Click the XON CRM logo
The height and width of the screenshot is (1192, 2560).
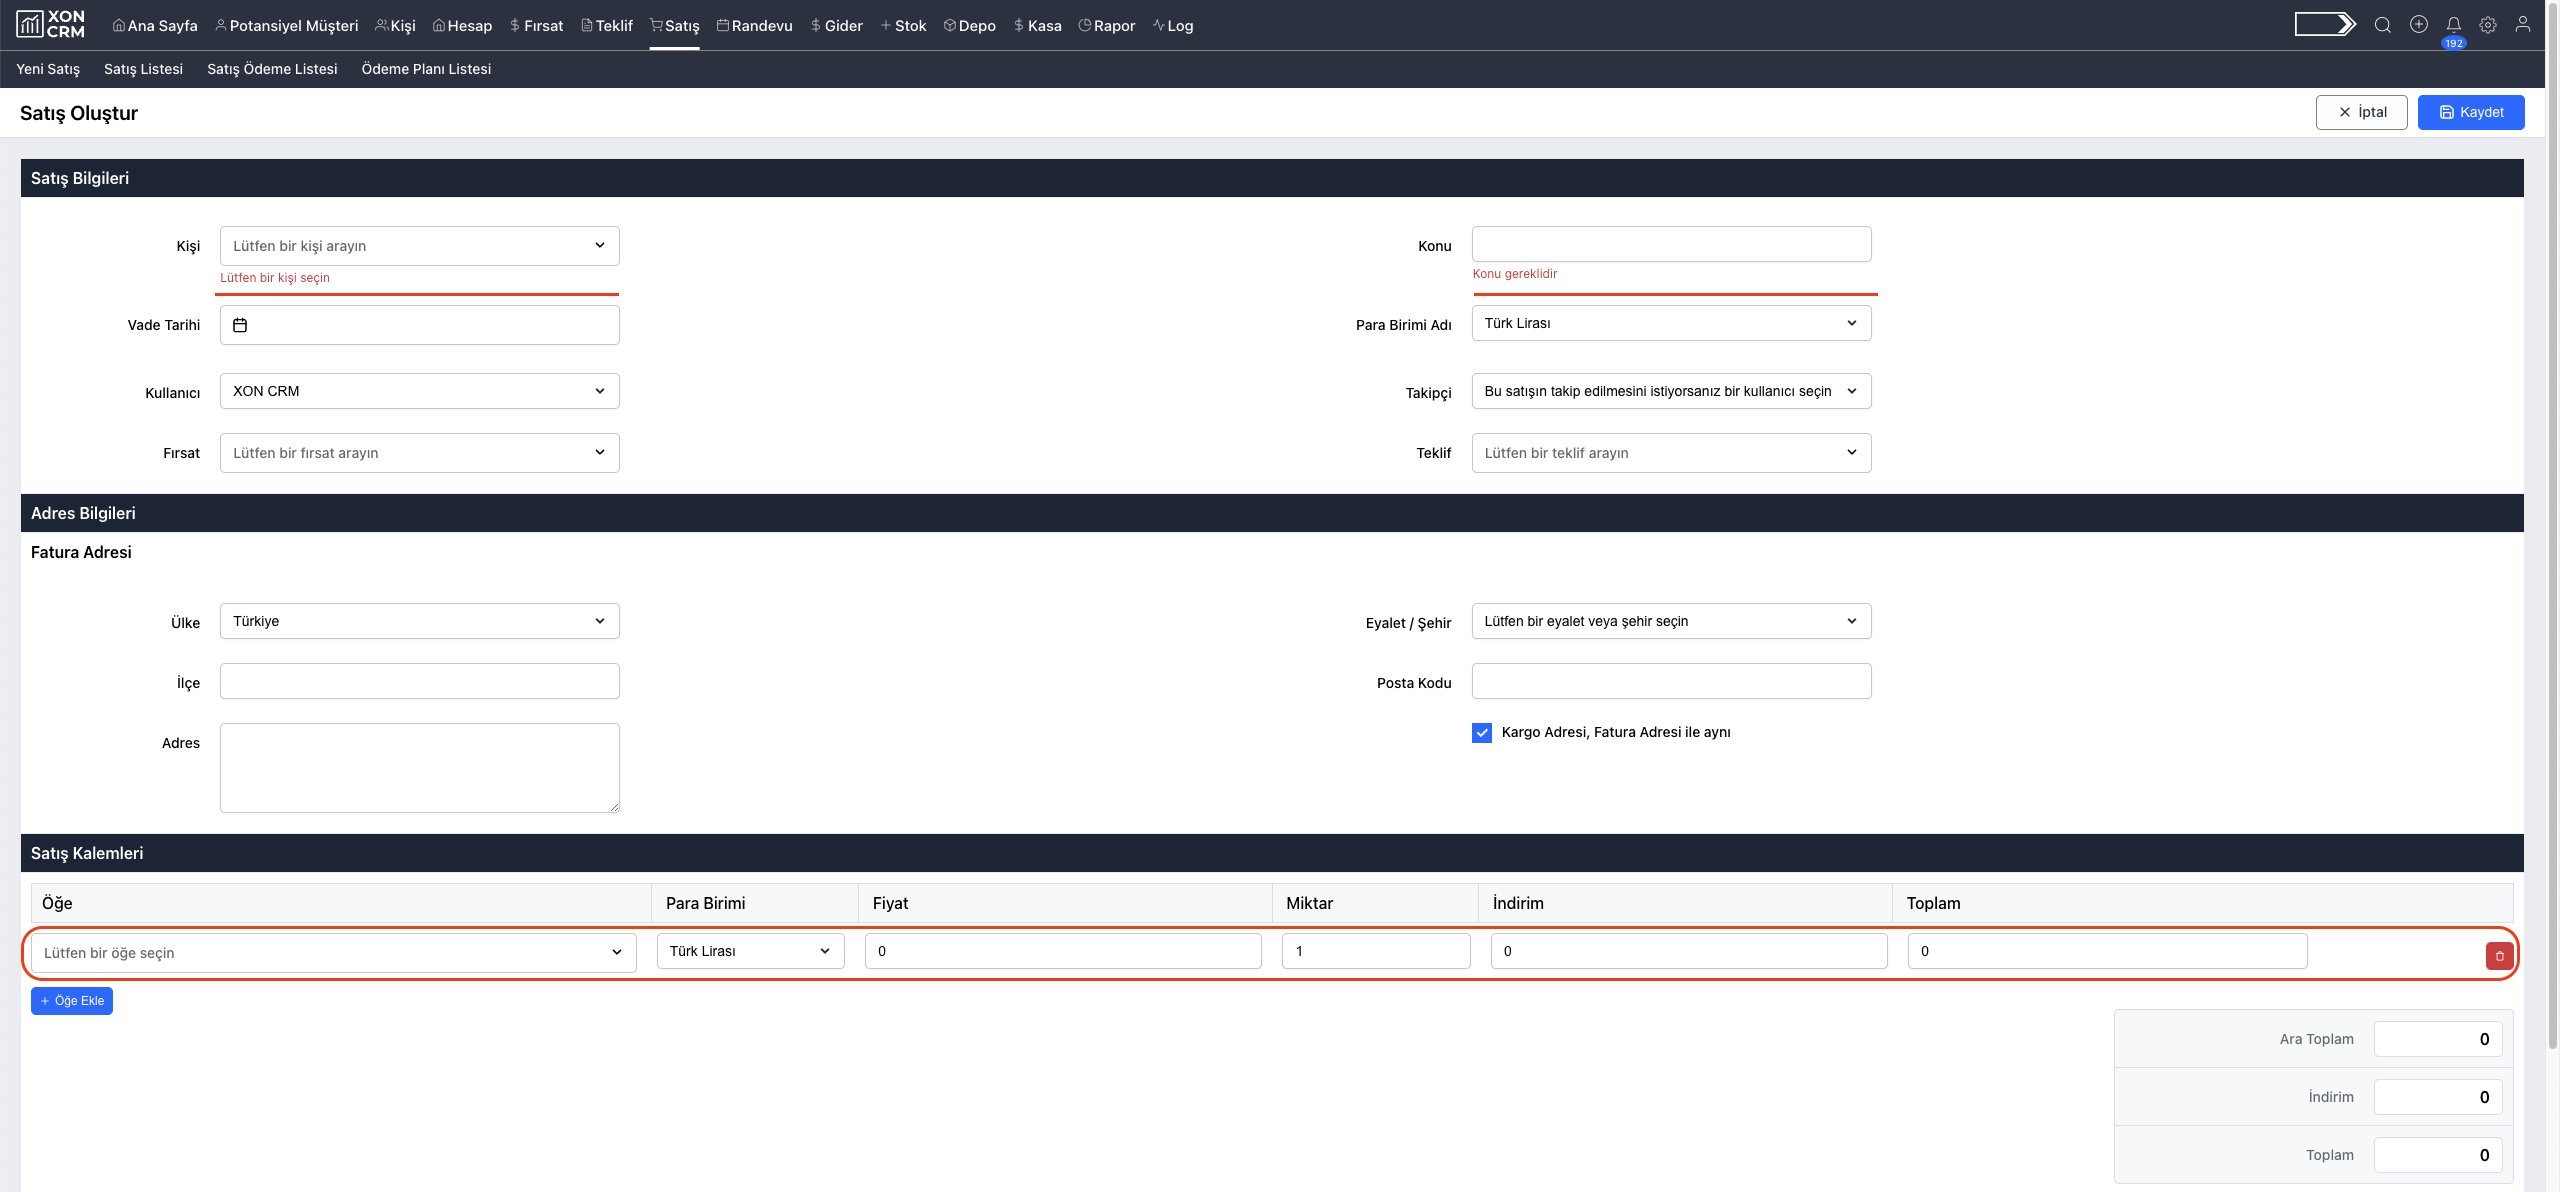click(x=51, y=25)
